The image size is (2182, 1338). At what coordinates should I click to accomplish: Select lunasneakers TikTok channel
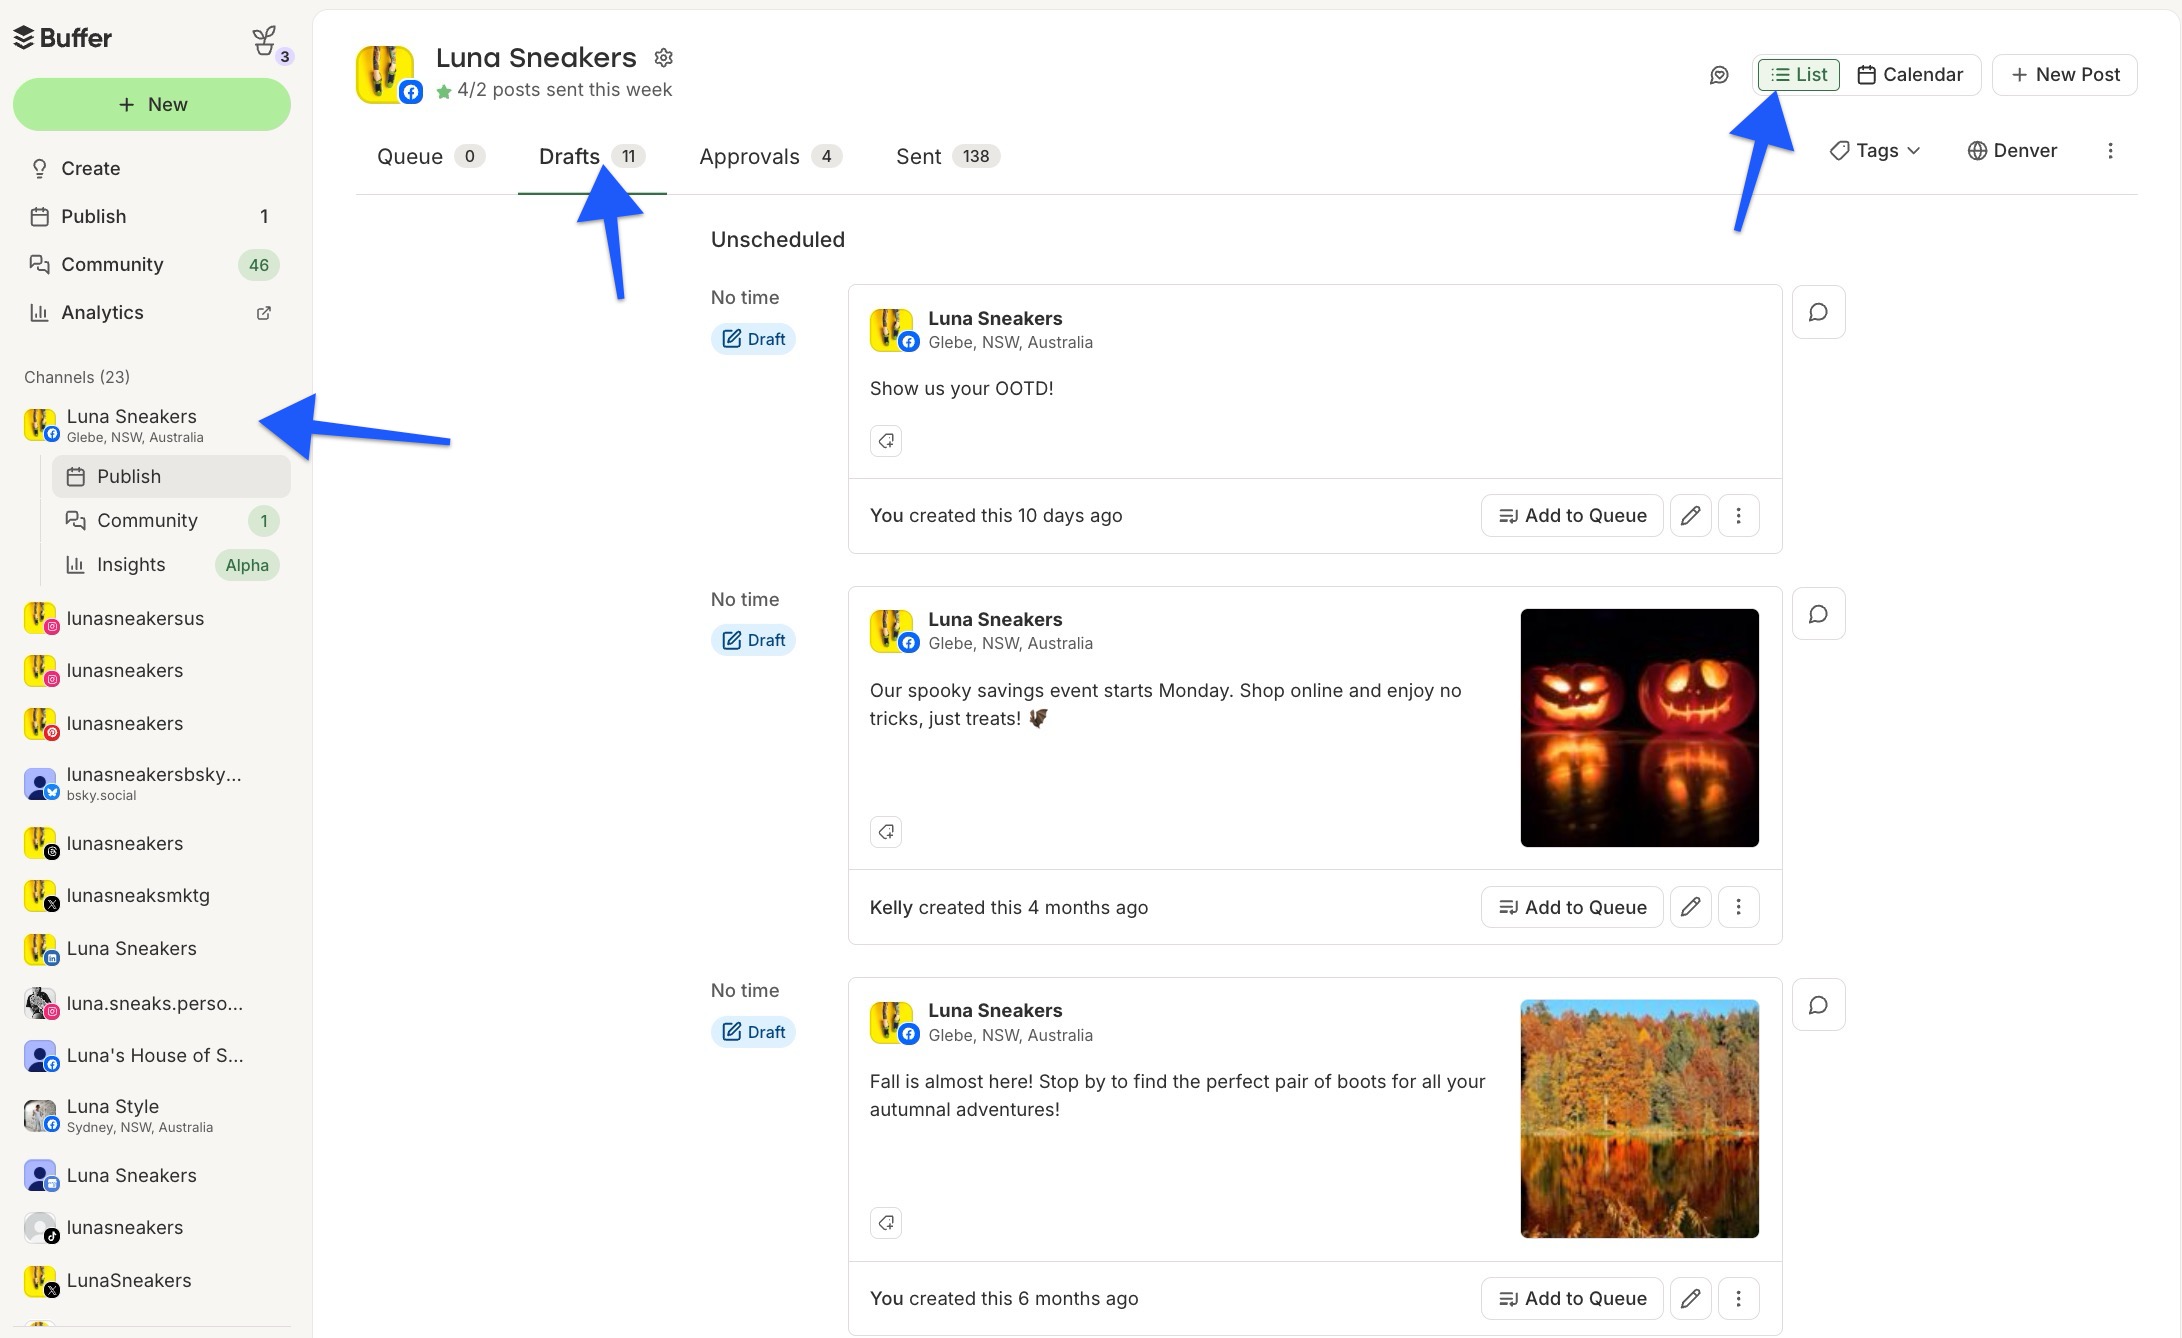[152, 1228]
